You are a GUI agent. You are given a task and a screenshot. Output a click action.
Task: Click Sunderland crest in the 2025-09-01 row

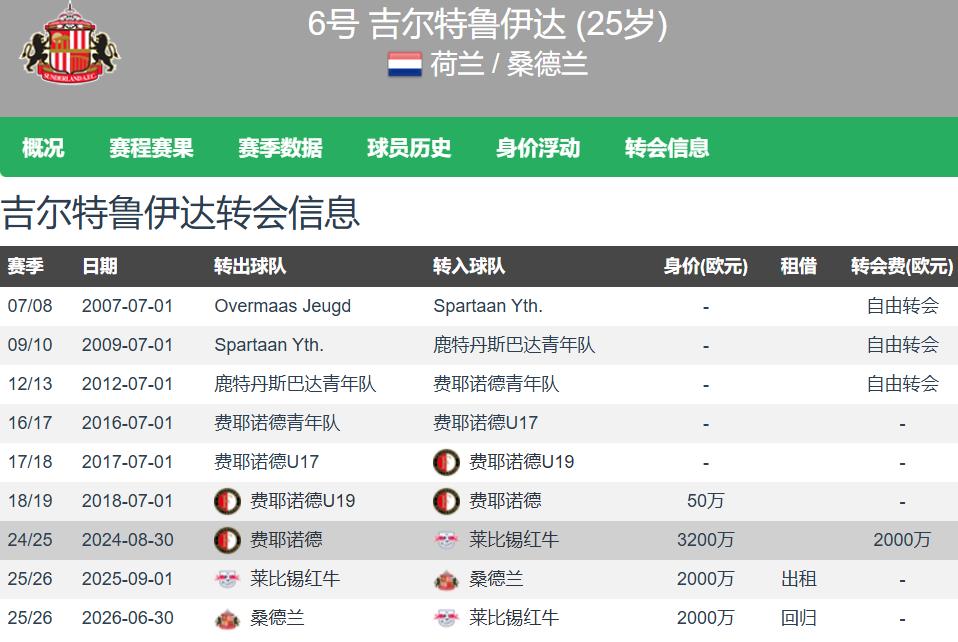coord(446,579)
